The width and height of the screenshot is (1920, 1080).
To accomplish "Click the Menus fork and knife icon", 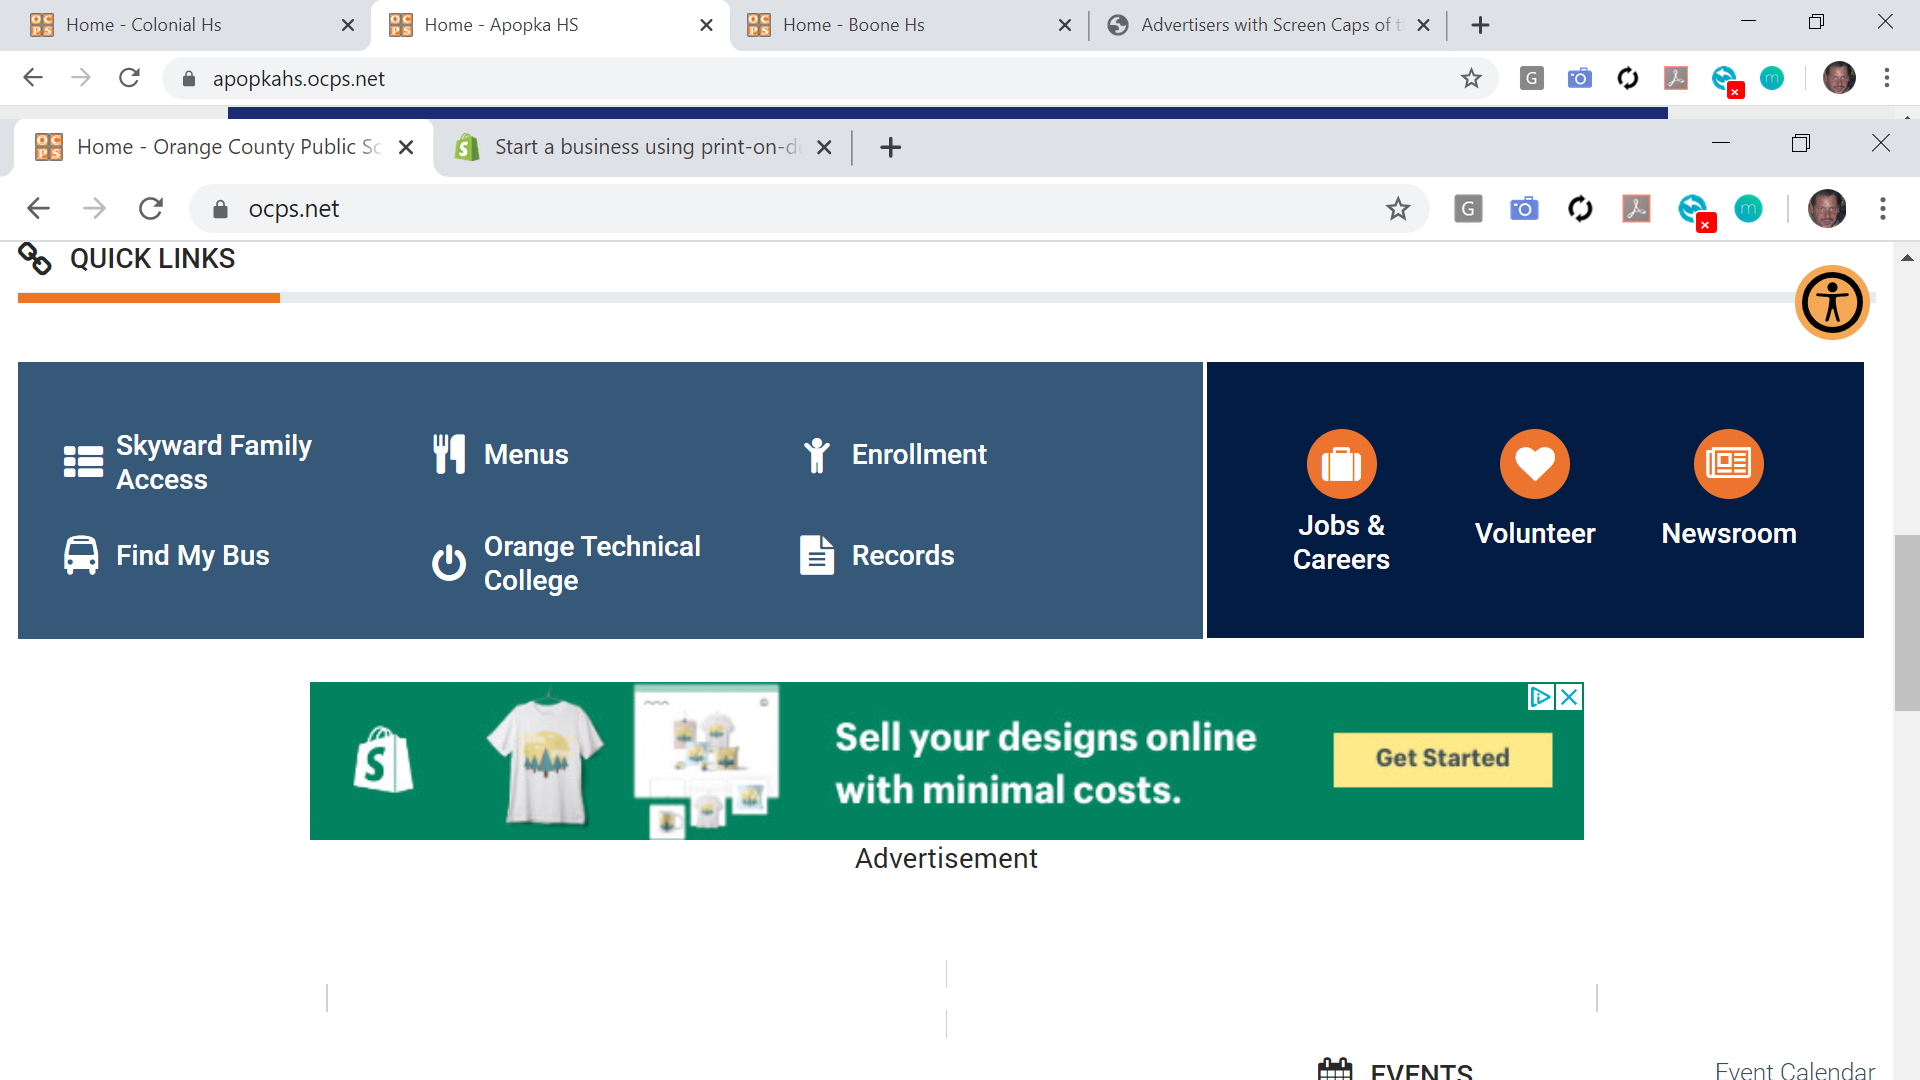I will [x=449, y=454].
